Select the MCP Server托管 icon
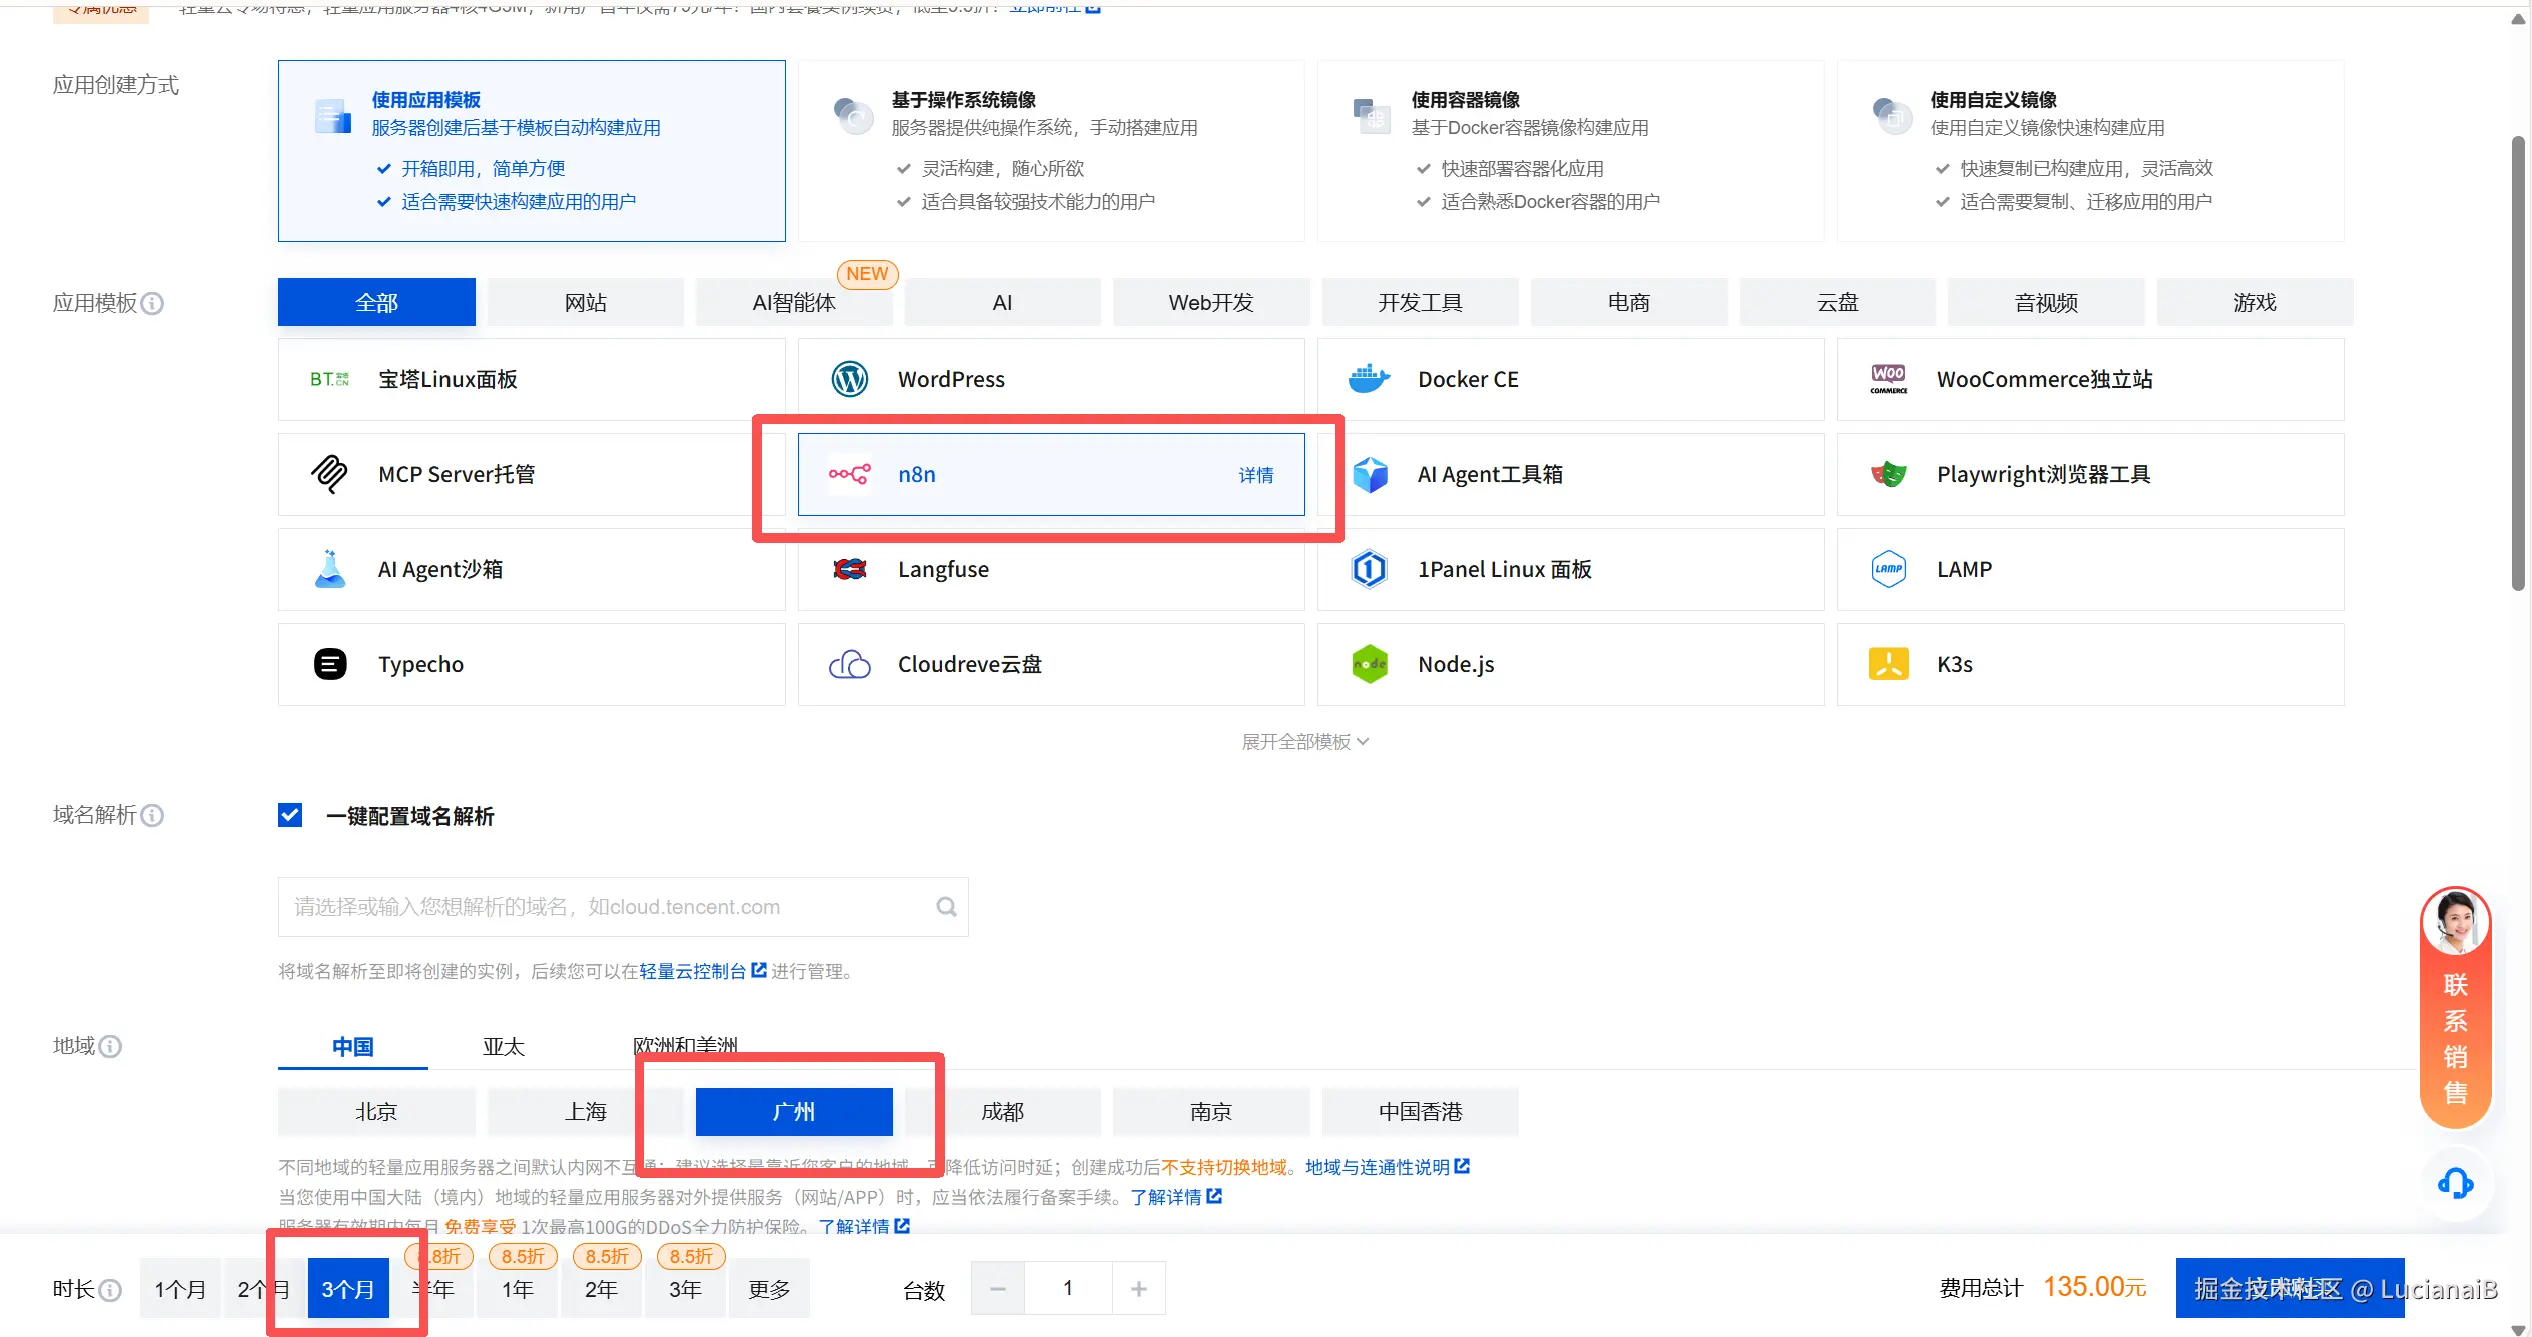This screenshot has height=1337, width=2532. click(329, 474)
